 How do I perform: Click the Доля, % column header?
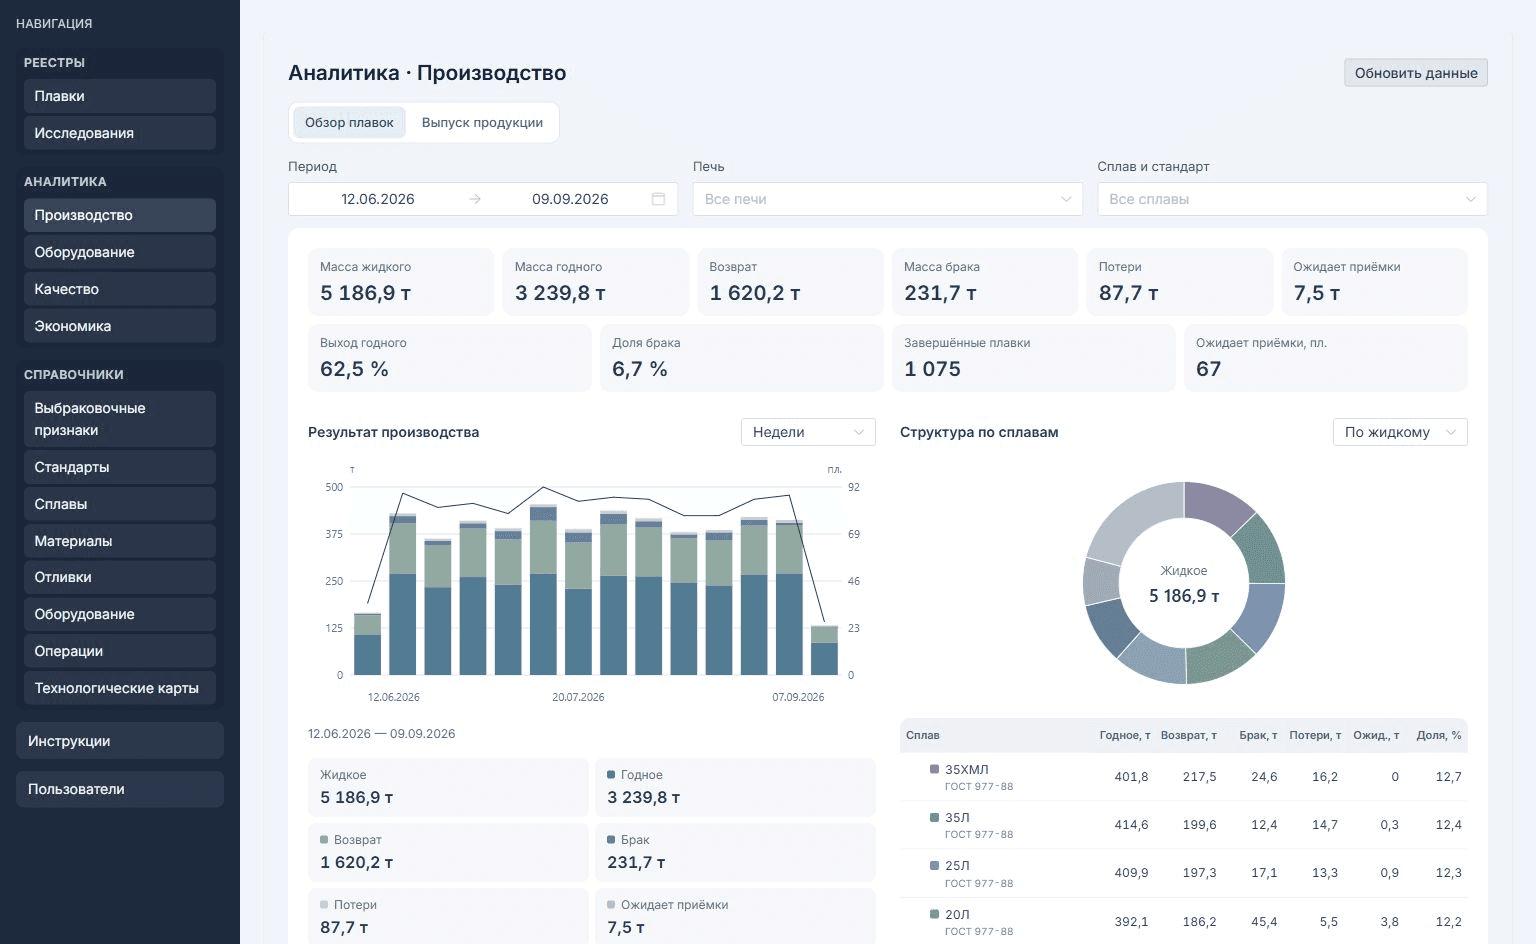1439,735
